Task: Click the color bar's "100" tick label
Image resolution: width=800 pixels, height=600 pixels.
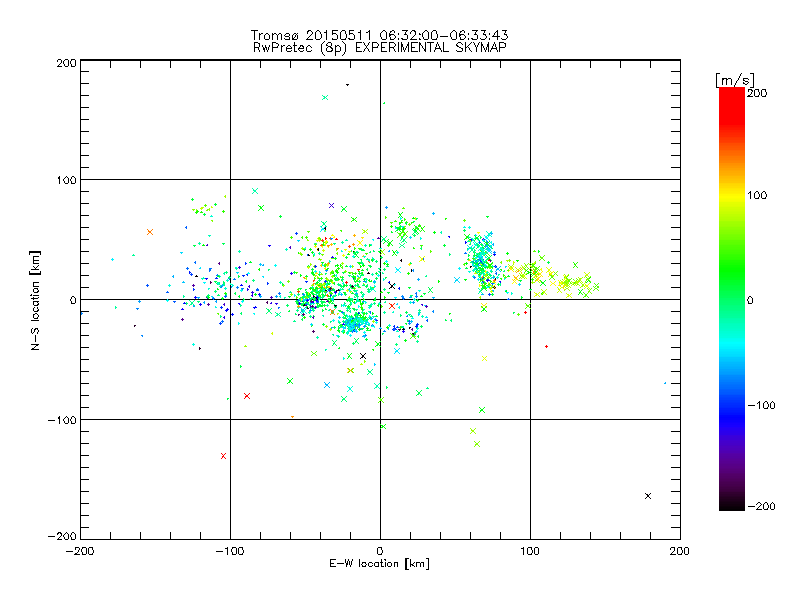Action: [757, 195]
